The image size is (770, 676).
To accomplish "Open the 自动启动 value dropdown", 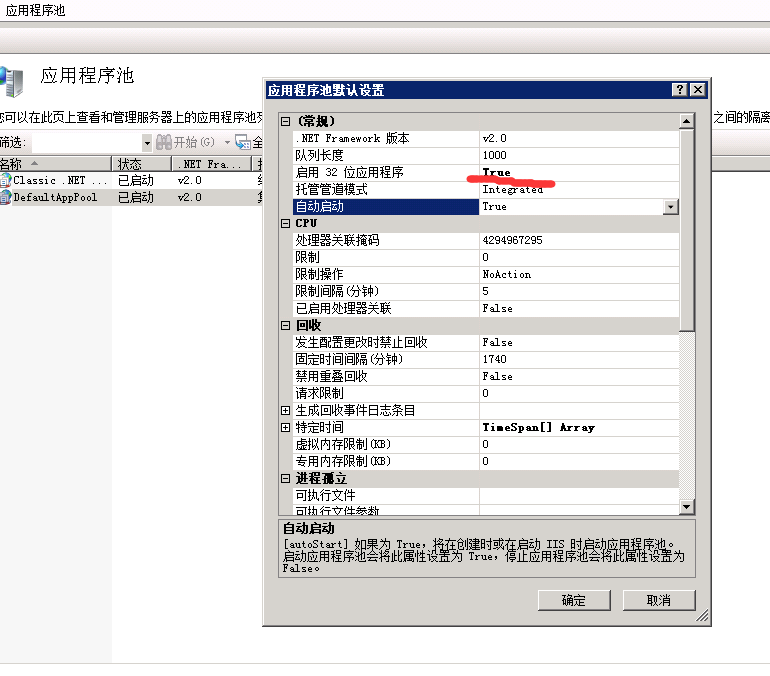I will 670,207.
